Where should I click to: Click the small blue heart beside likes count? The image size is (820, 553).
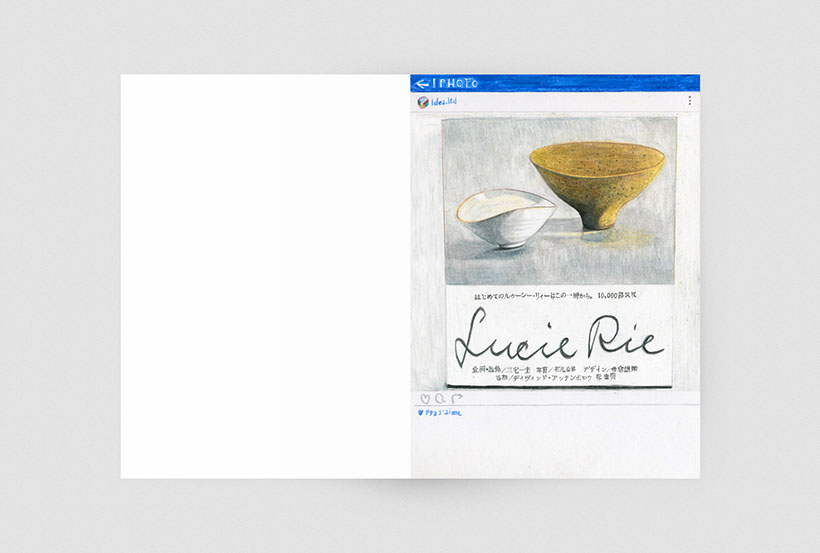(x=420, y=412)
